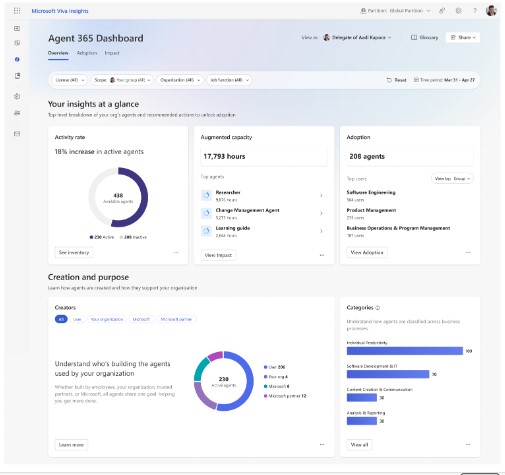The image size is (505, 475).
Task: Open the top sidebar panel icon
Action: point(17,28)
